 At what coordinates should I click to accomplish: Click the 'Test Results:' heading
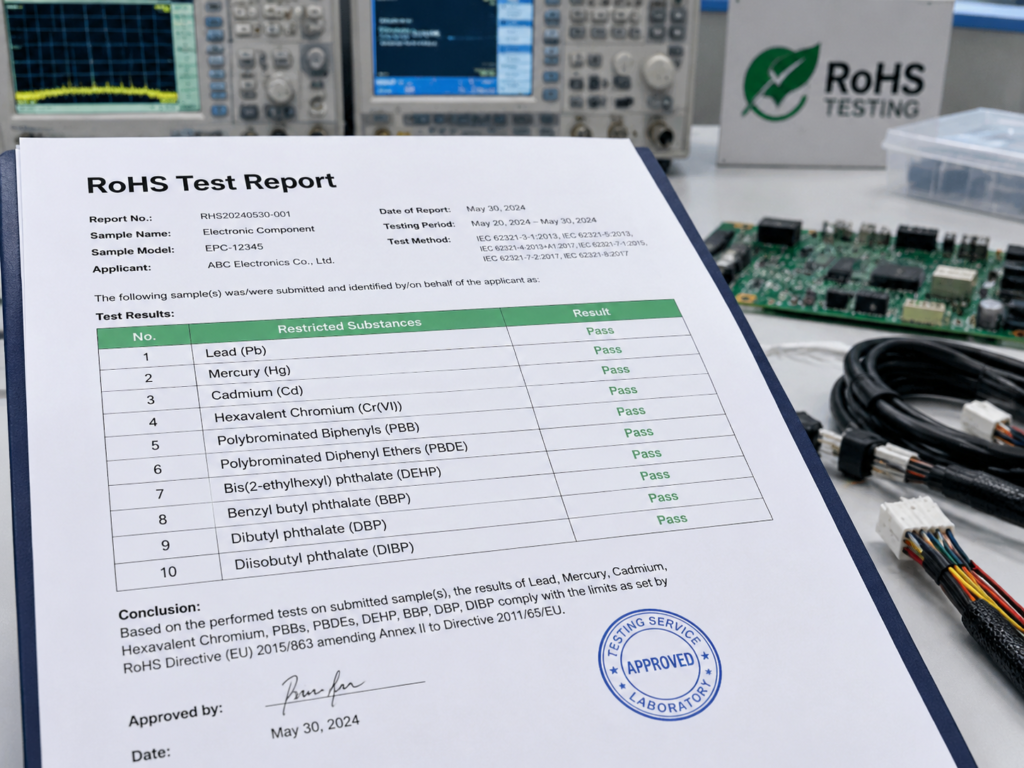(x=135, y=315)
